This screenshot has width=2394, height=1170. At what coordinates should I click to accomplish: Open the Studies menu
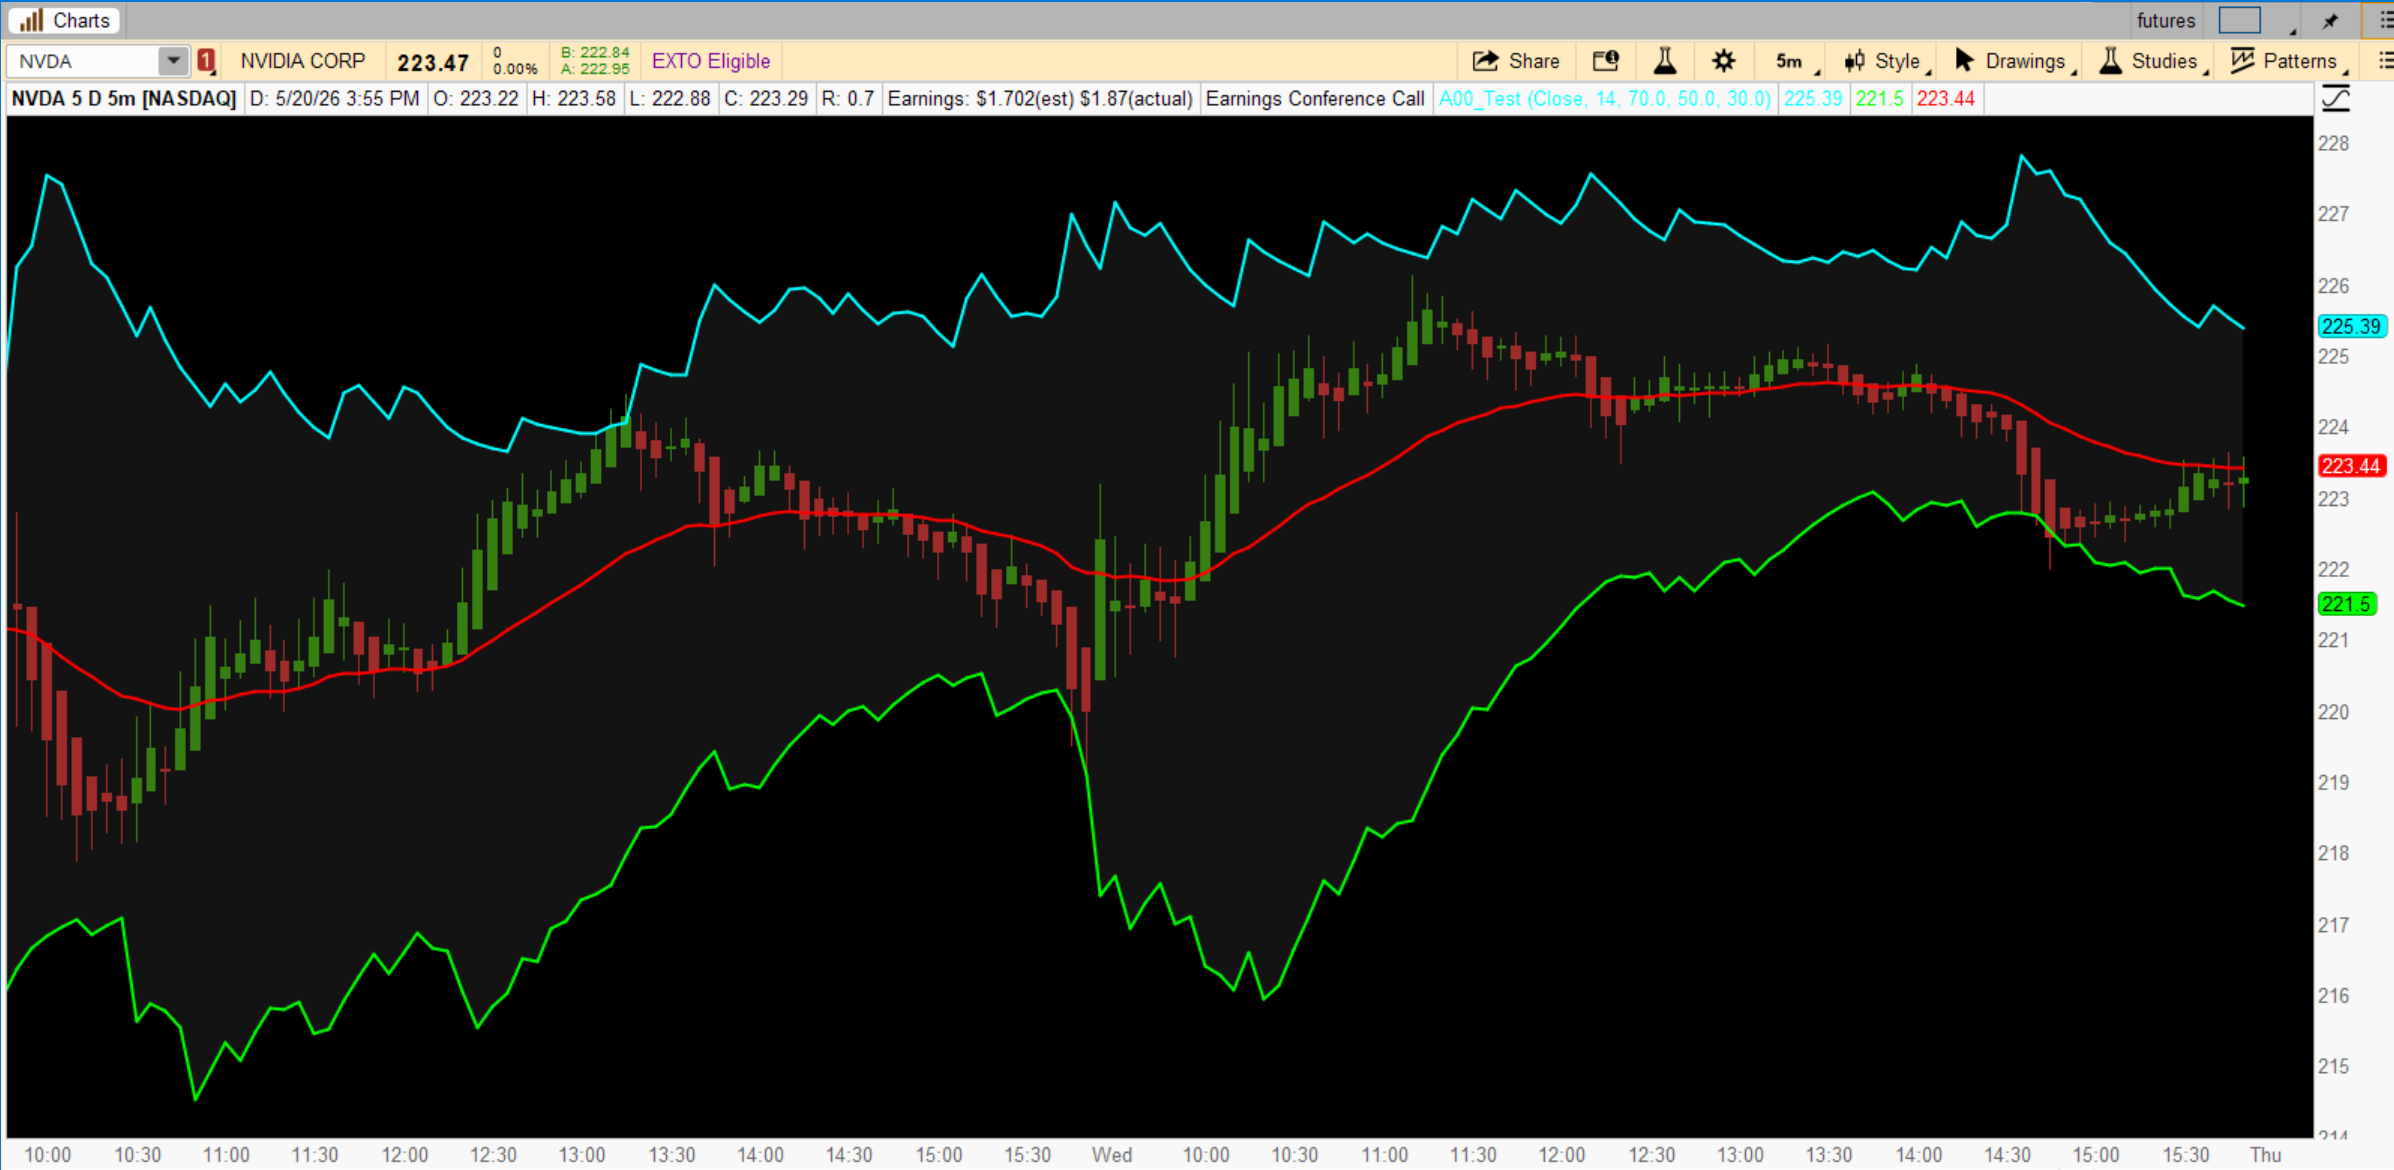pos(2152,61)
